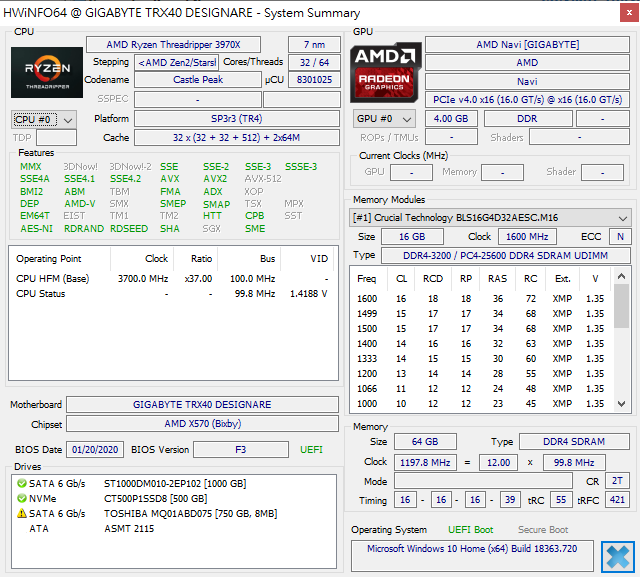Click the AMD X570 (Bixby) chipset field
Viewport: 640px width, 577px height.
202,424
